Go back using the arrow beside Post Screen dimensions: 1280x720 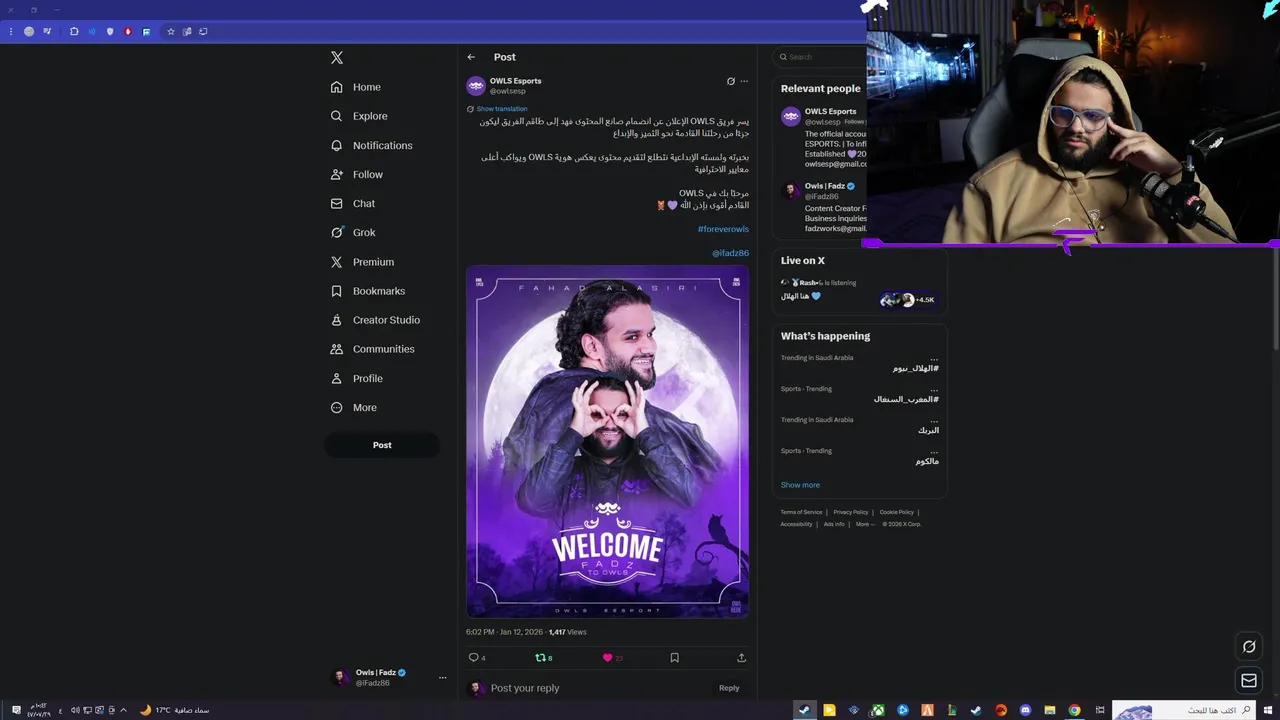471,57
